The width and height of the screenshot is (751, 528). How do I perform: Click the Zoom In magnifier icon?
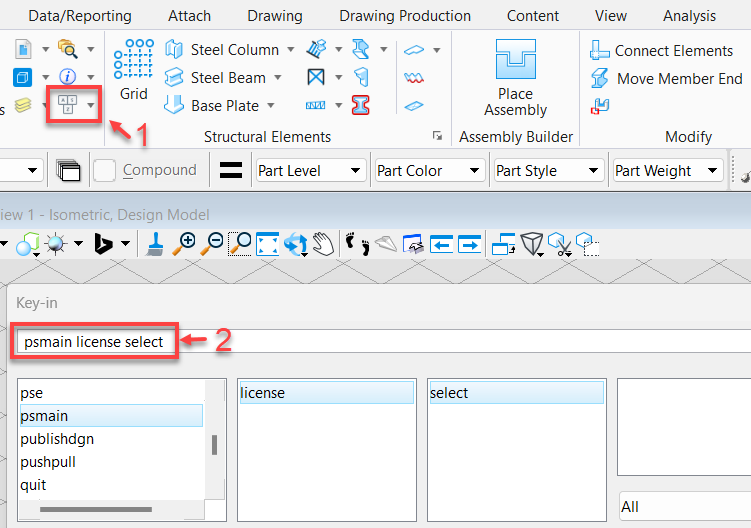(x=184, y=244)
